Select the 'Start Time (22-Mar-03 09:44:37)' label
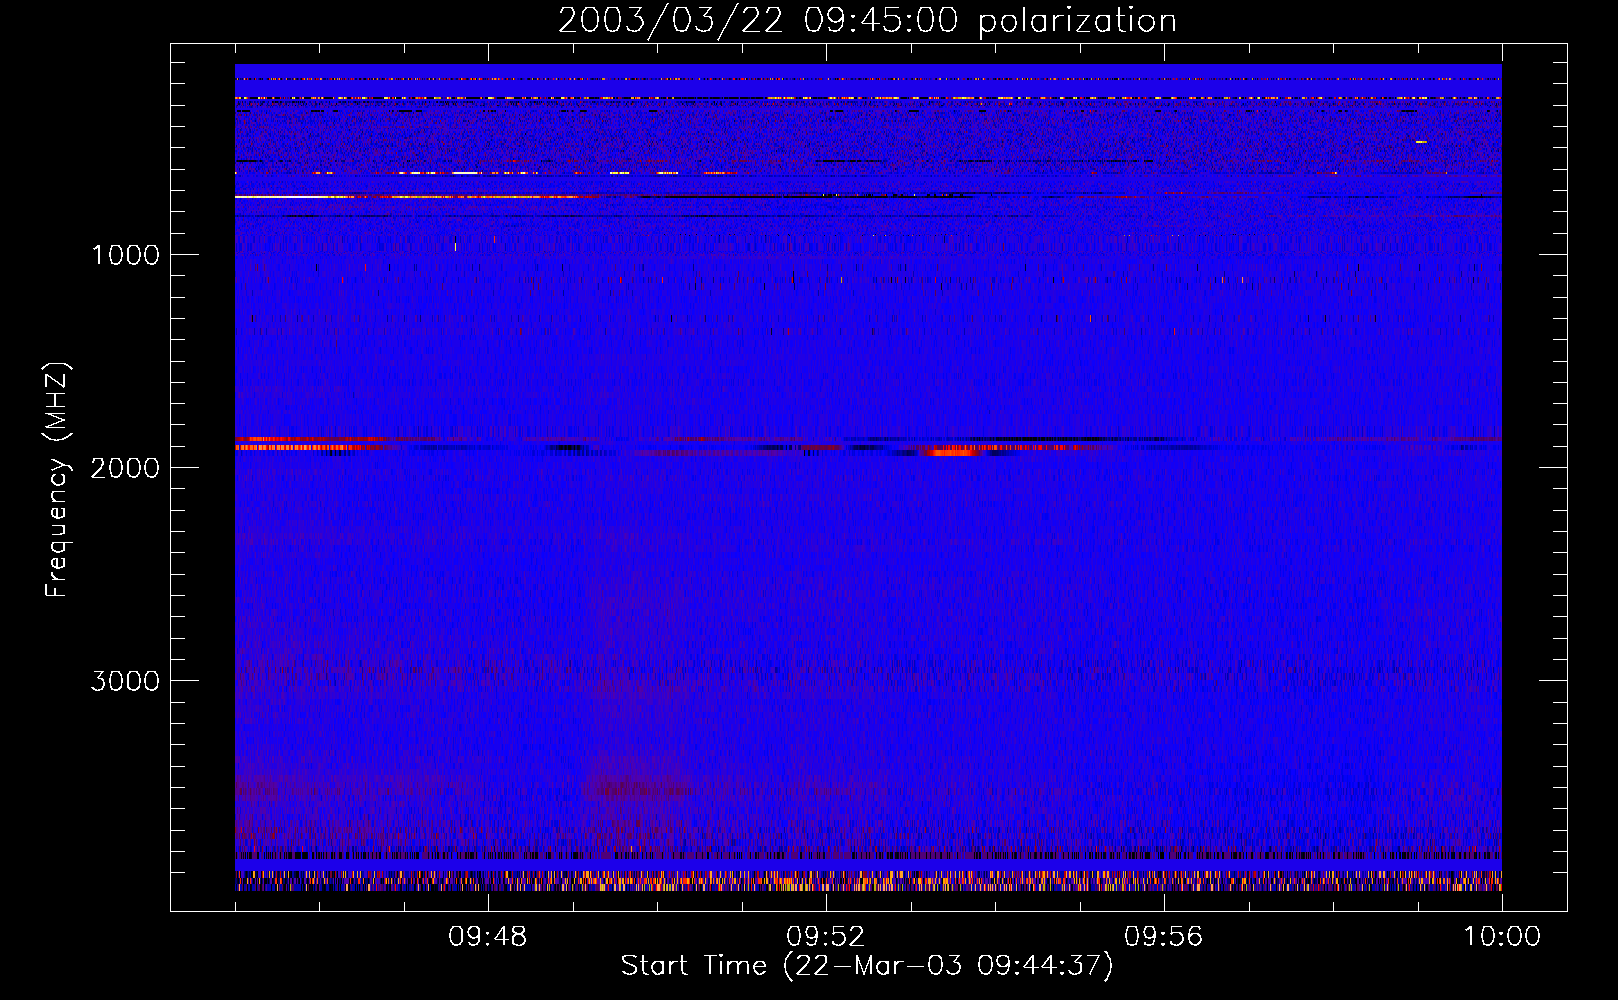 [867, 966]
